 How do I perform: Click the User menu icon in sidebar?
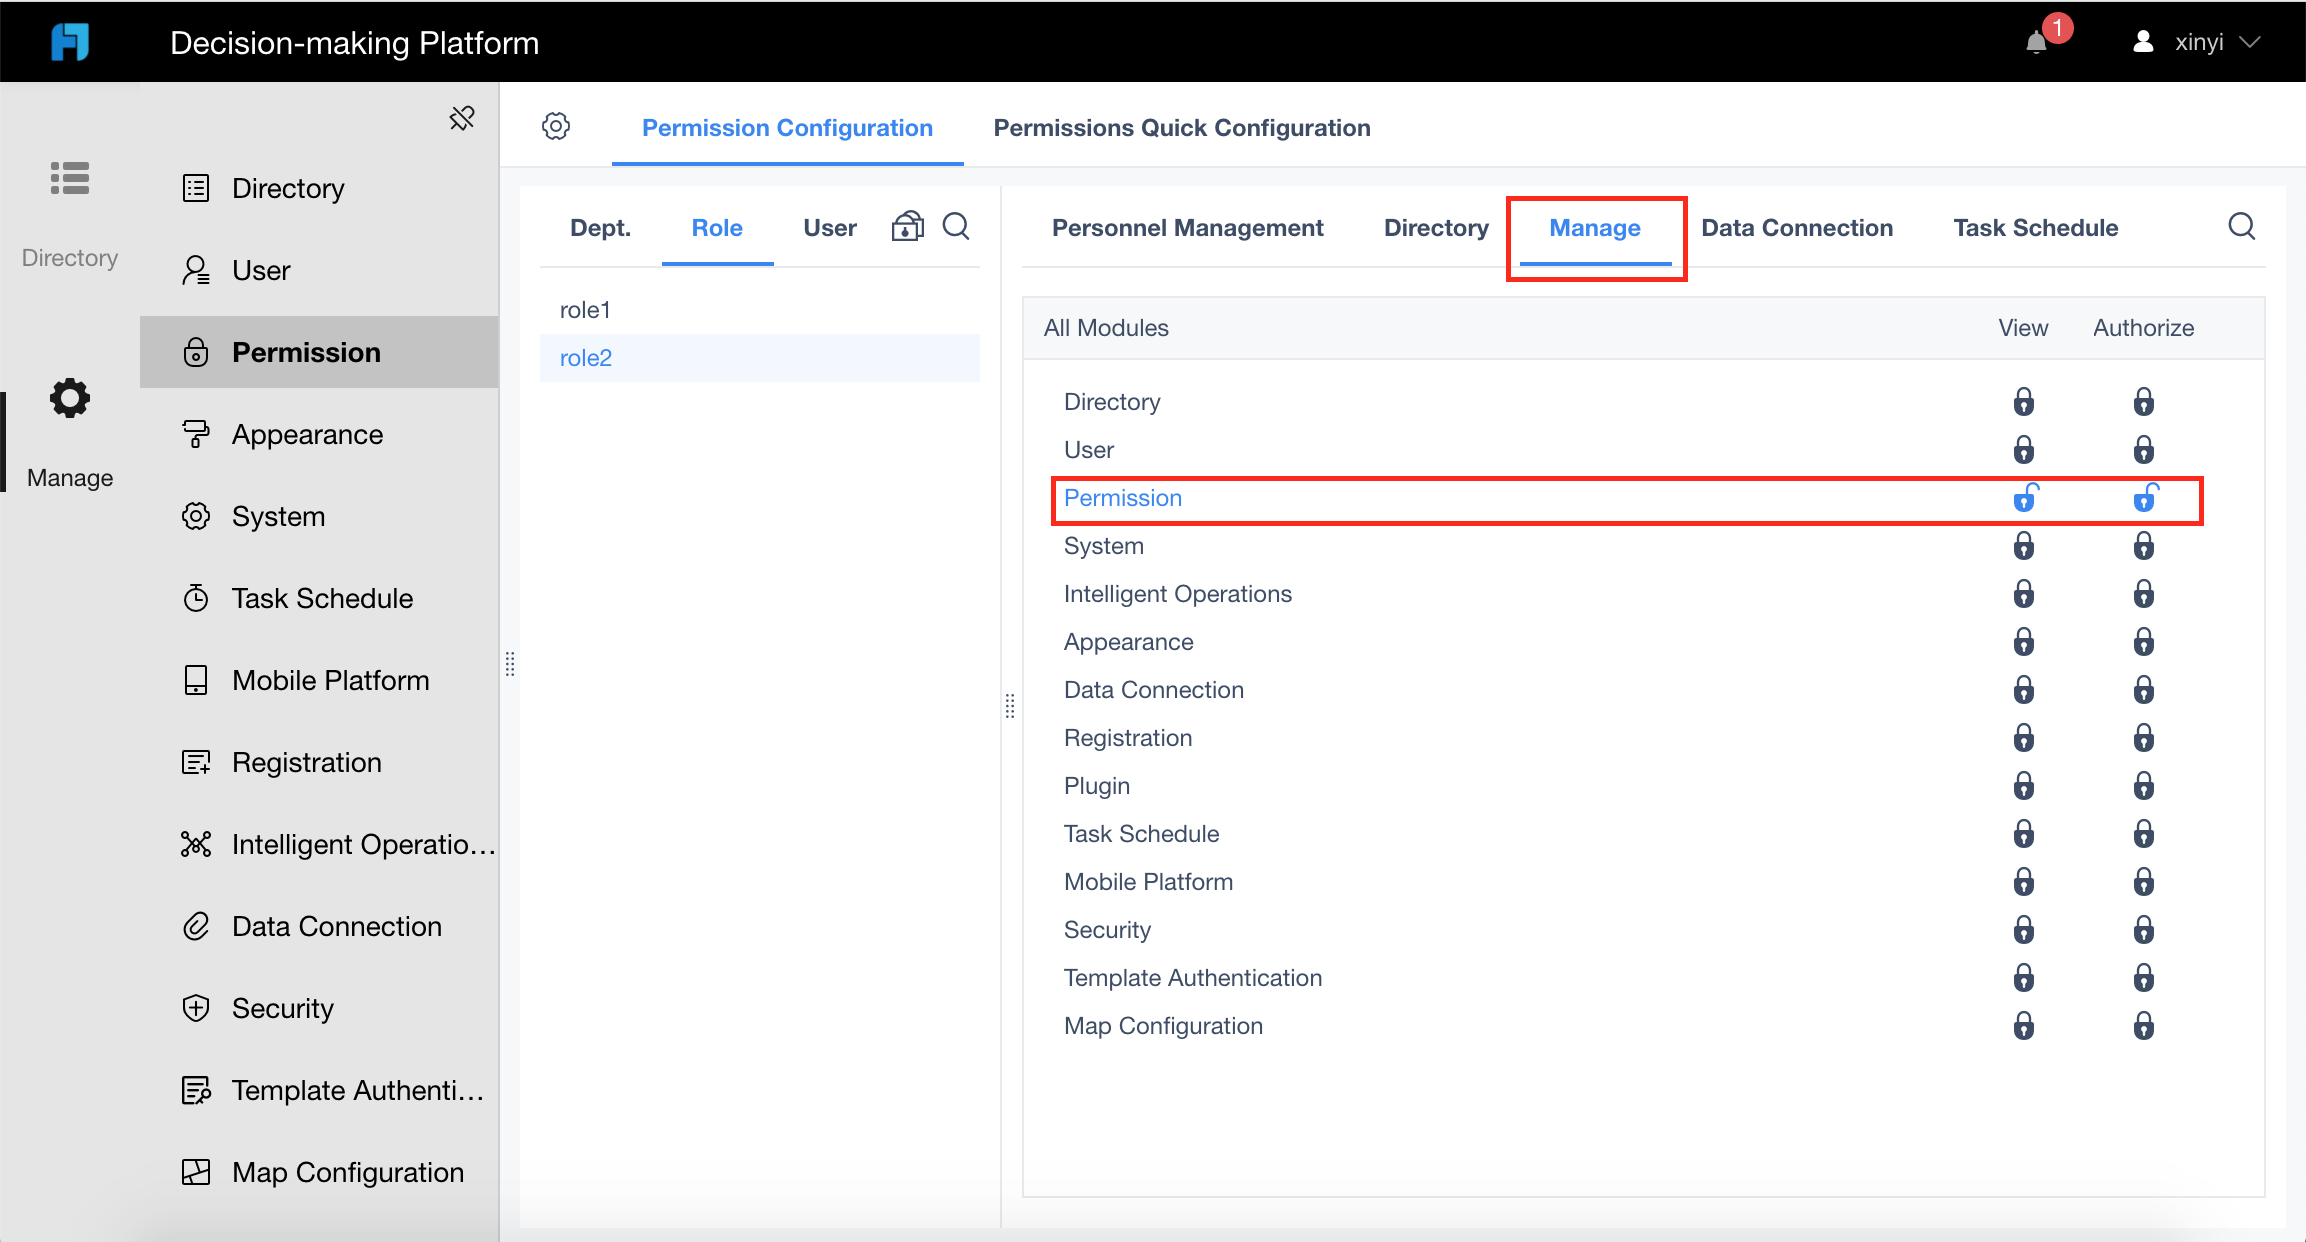coord(196,270)
